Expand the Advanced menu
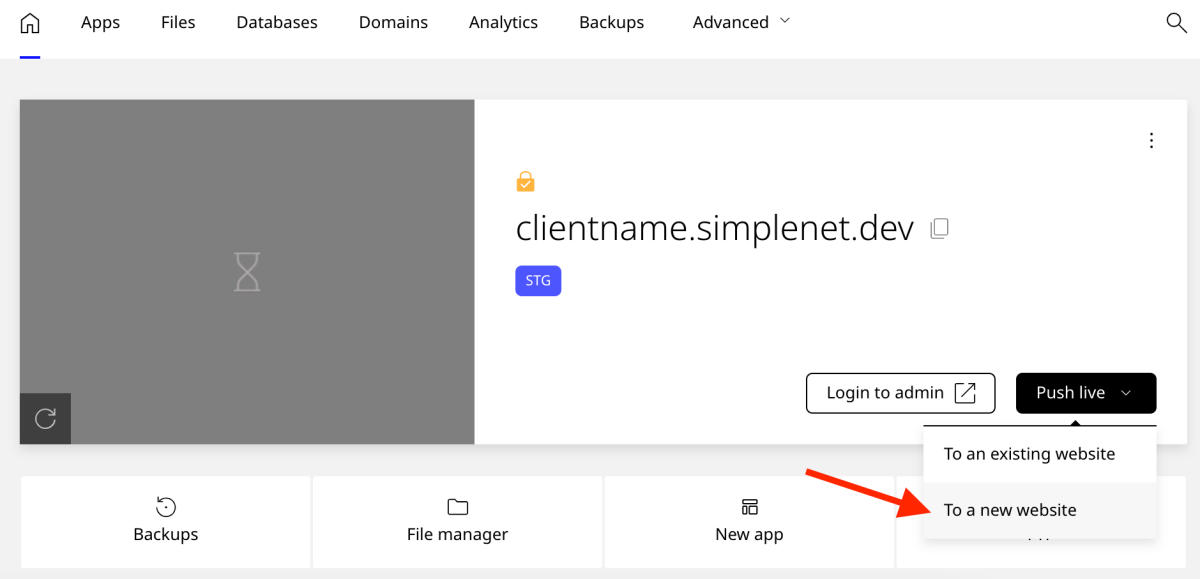This screenshot has width=1200, height=579. coord(741,22)
